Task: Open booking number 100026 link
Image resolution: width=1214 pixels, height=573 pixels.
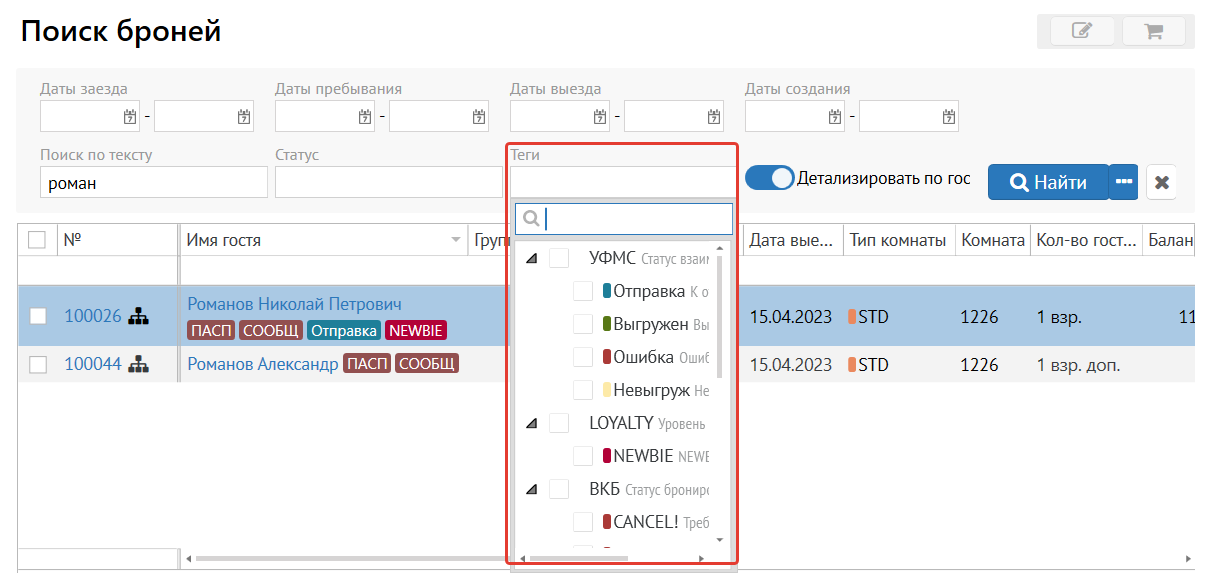Action: click(x=92, y=316)
